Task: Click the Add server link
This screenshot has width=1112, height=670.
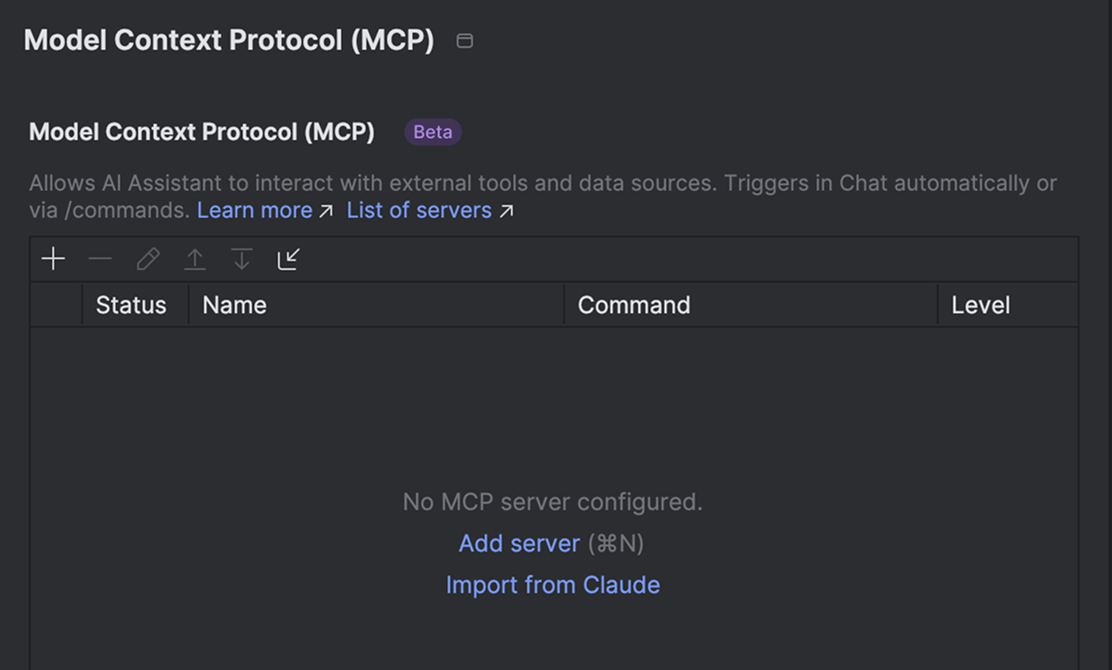Action: (x=519, y=544)
